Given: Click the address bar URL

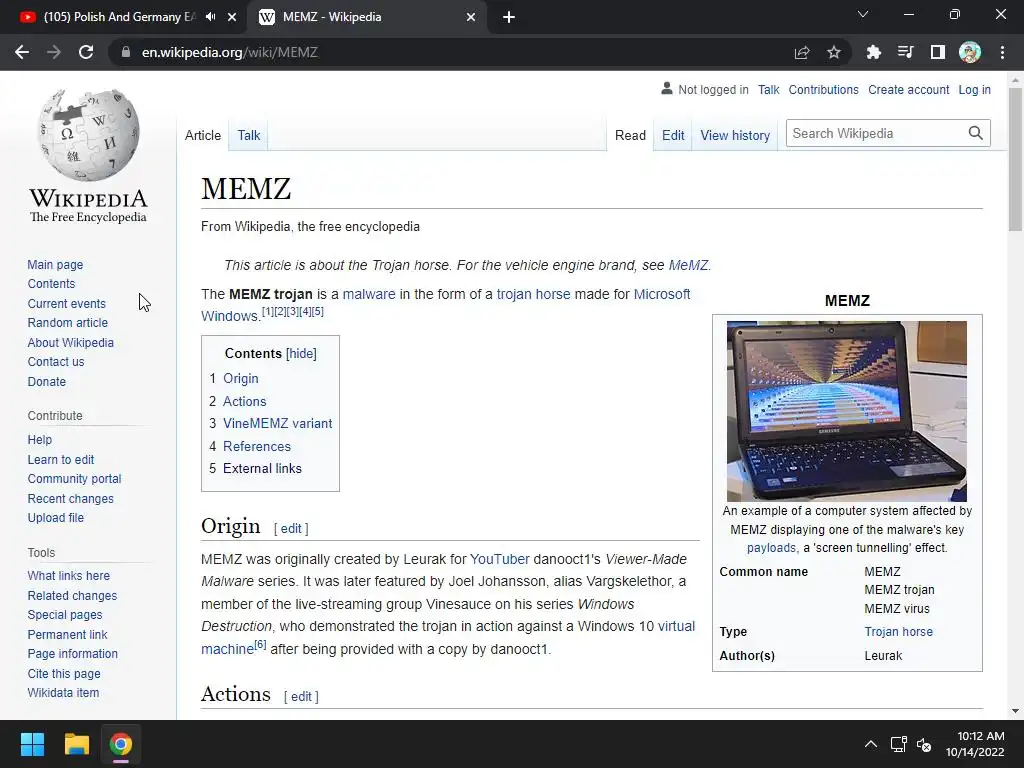Looking at the screenshot, I should pyautogui.click(x=230, y=52).
